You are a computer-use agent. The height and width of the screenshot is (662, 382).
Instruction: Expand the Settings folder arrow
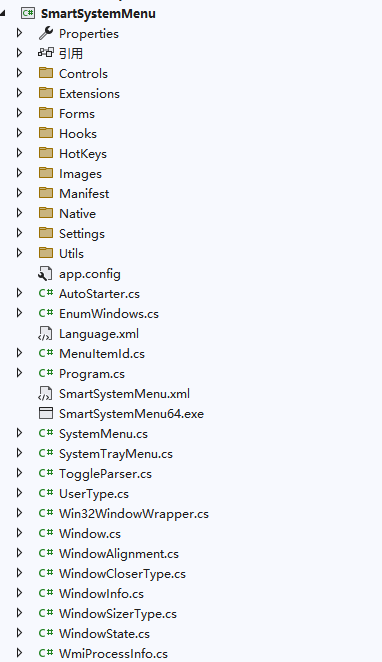19,233
